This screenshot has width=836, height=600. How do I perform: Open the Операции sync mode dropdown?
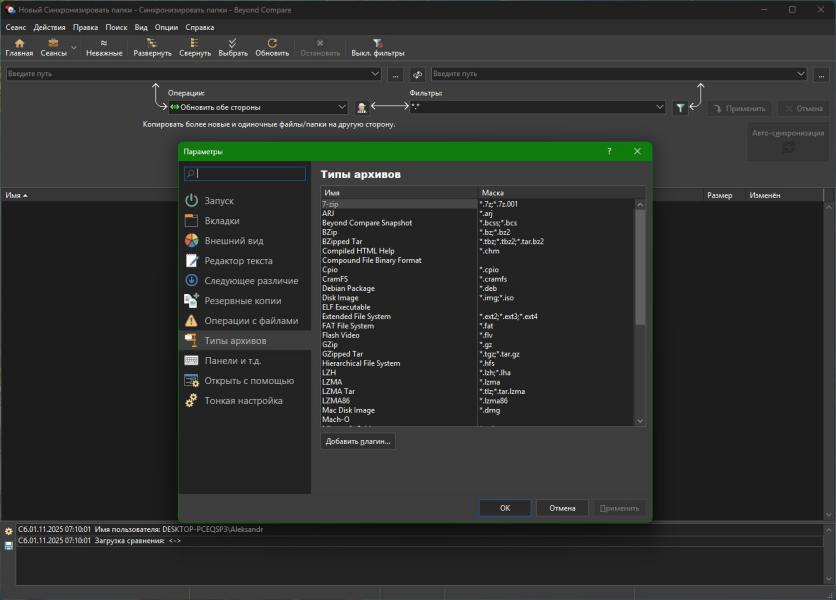tap(342, 107)
